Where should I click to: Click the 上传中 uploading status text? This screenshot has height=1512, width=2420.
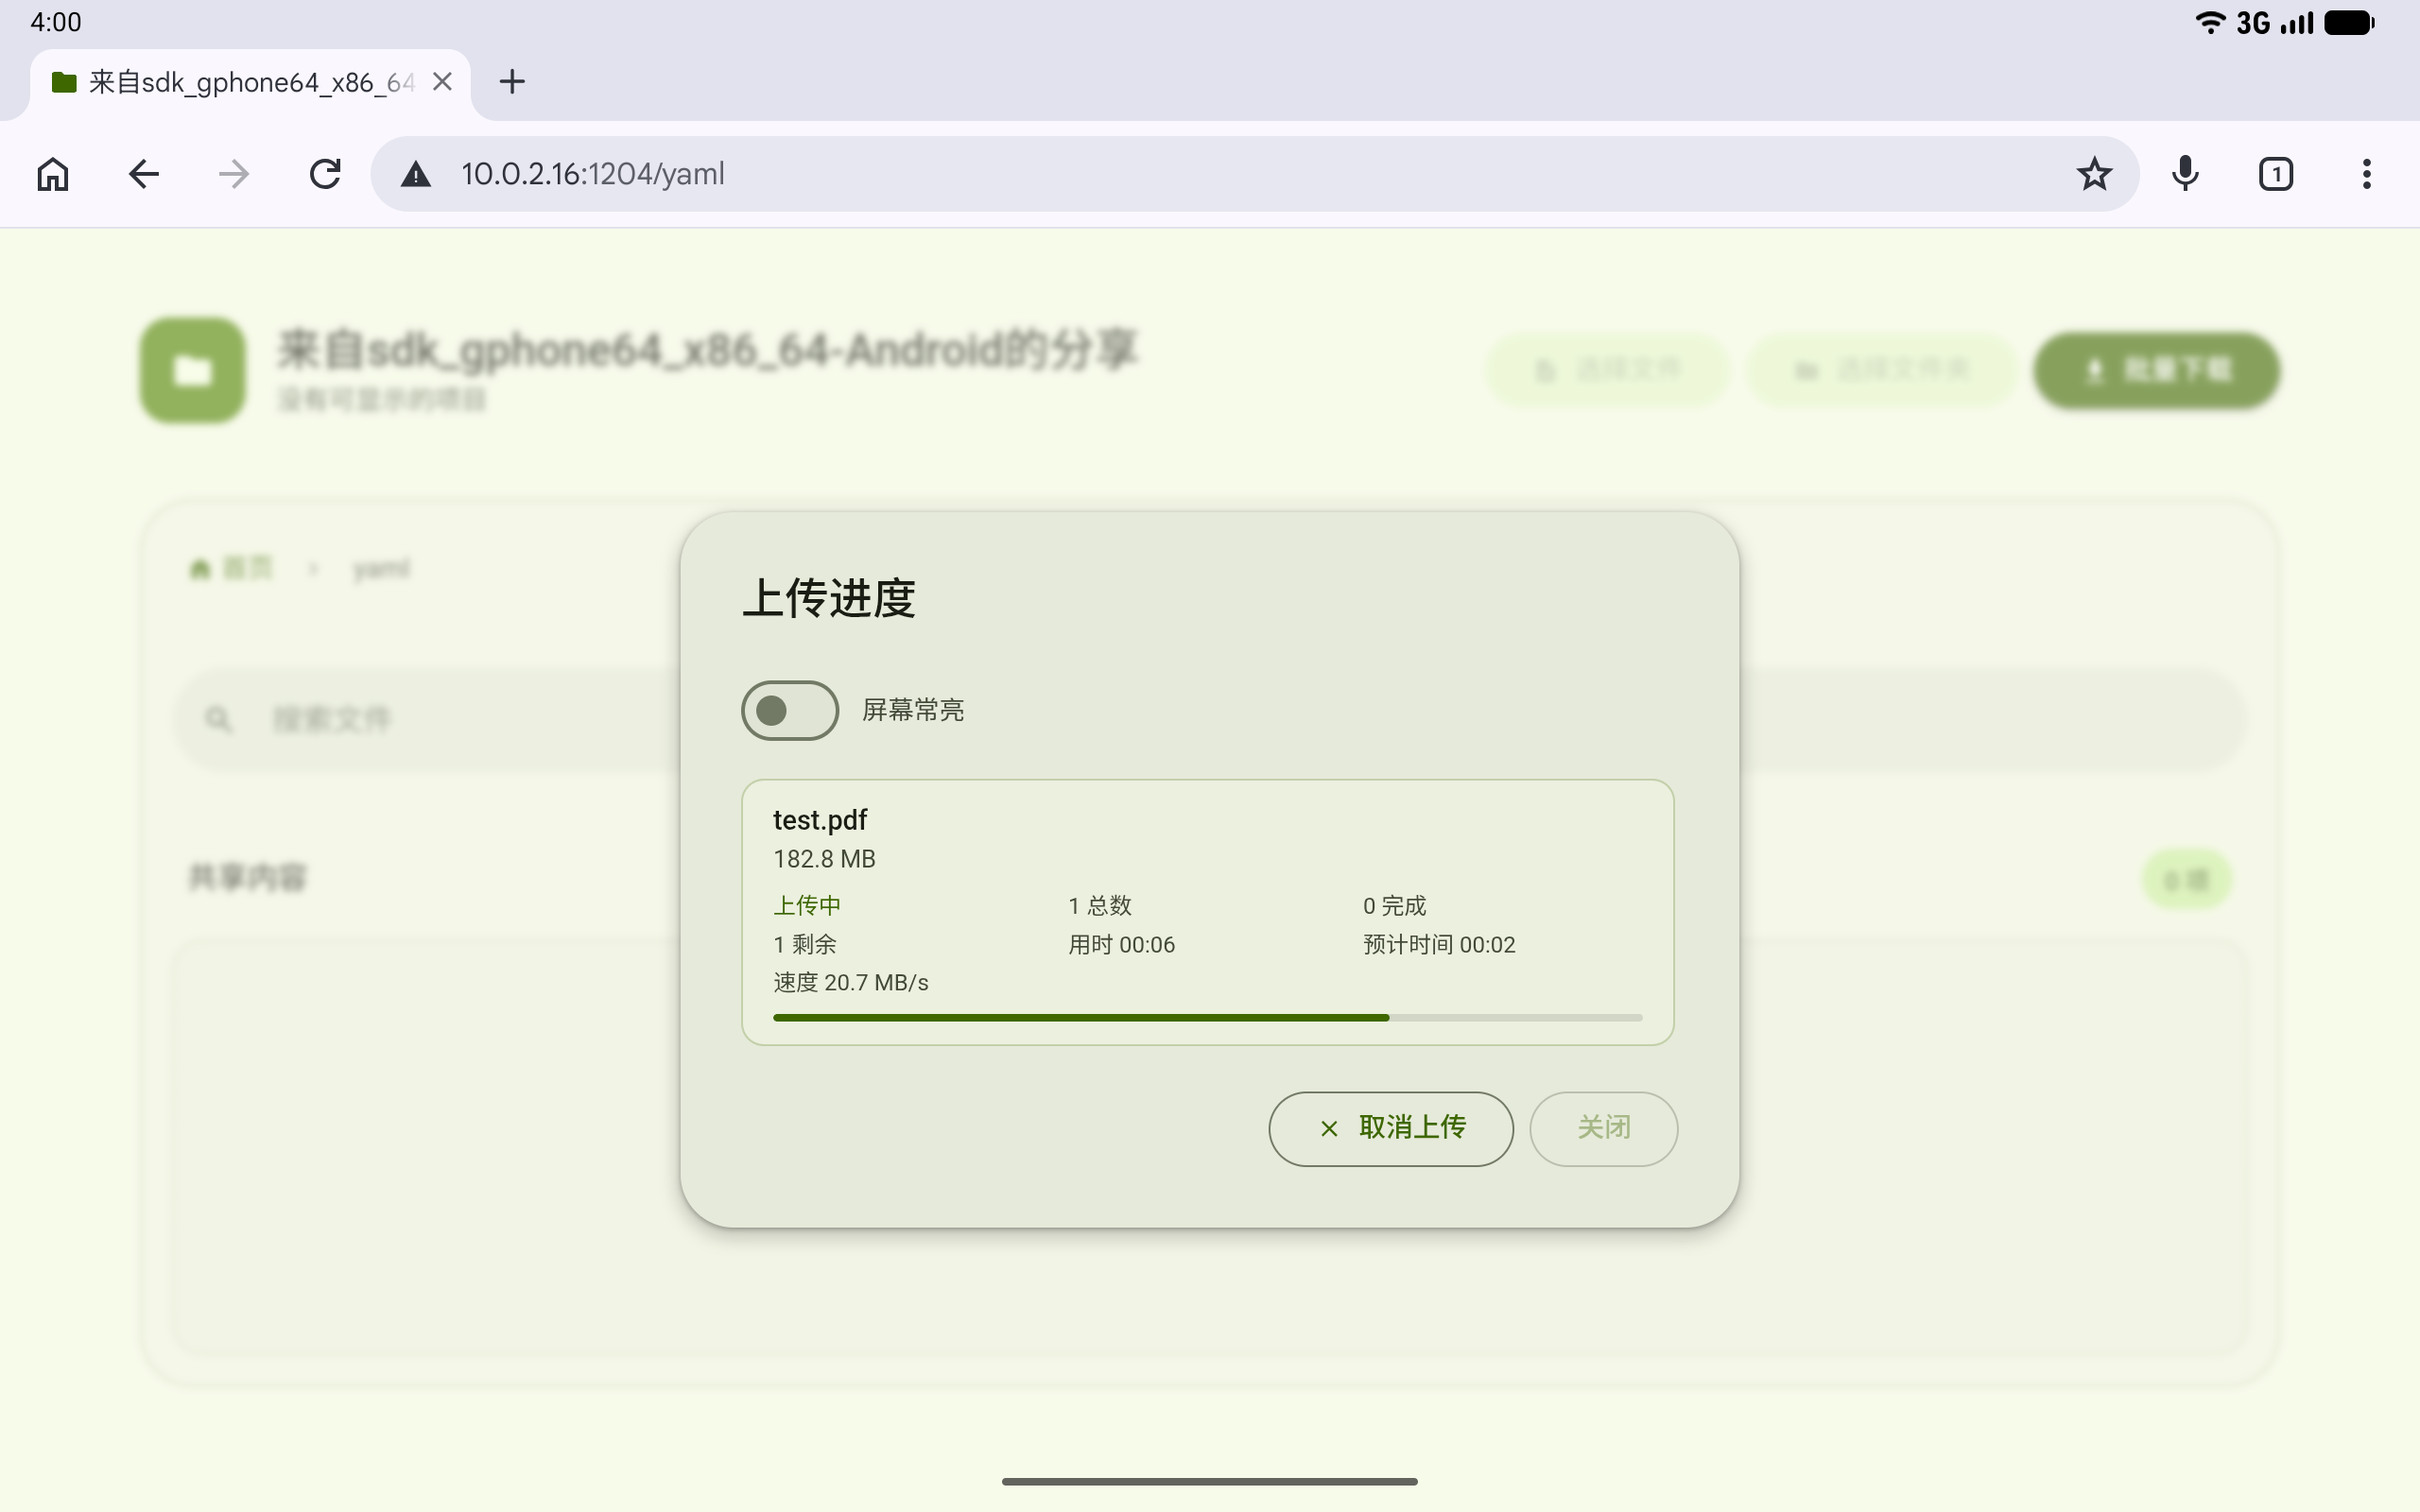coord(807,905)
